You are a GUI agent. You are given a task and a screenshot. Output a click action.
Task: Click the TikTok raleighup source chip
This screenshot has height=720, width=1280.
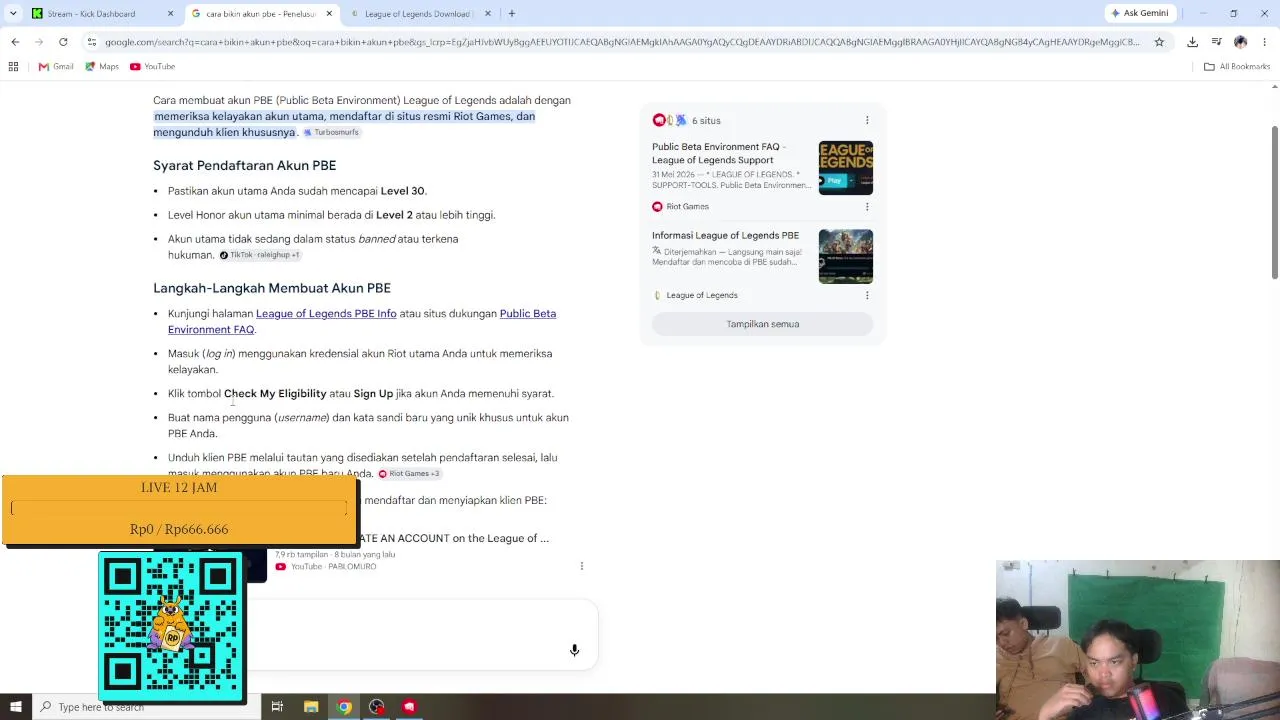259,255
